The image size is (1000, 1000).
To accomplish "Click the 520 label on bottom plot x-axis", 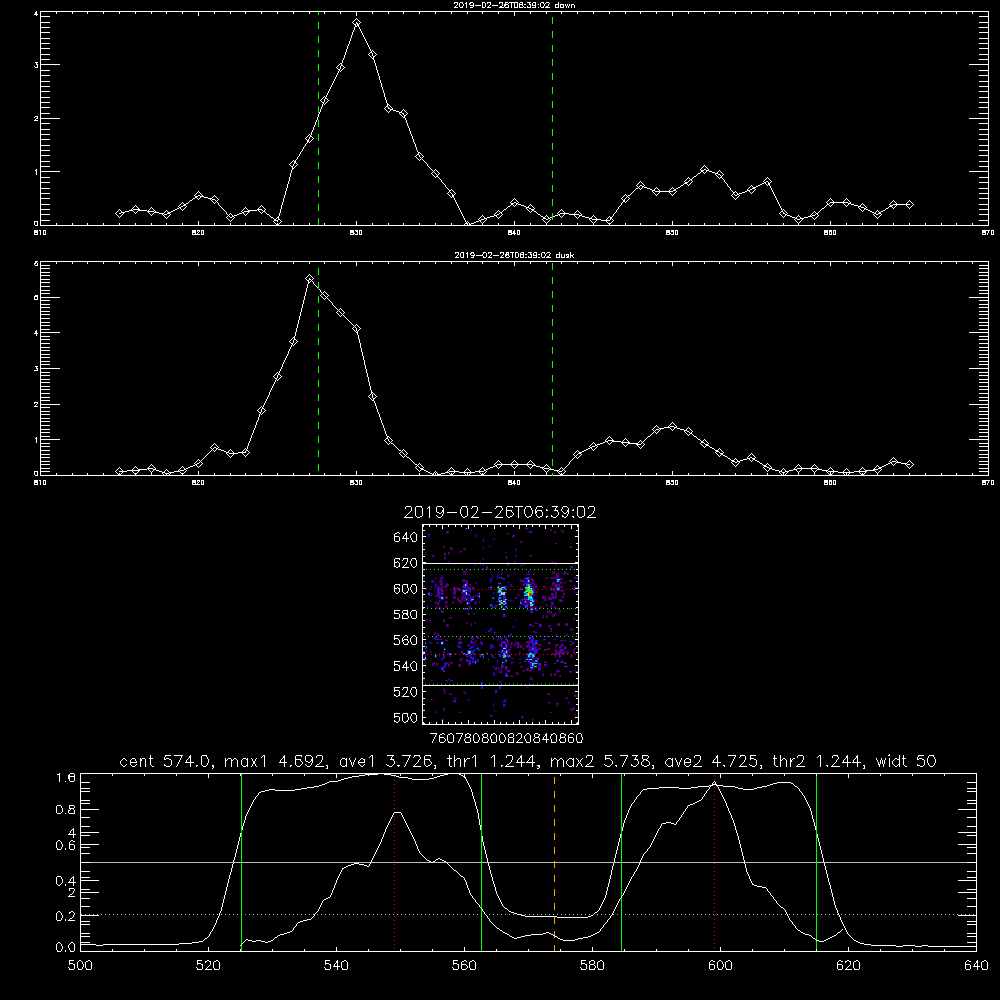I will click(x=208, y=966).
